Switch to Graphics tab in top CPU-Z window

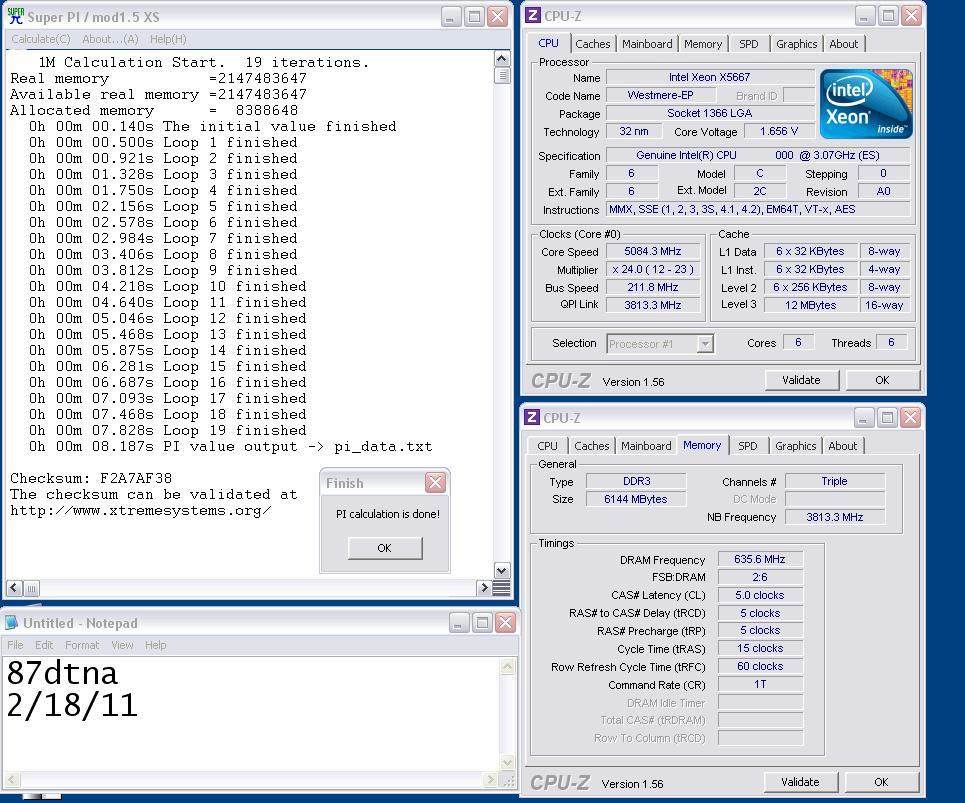click(x=796, y=44)
